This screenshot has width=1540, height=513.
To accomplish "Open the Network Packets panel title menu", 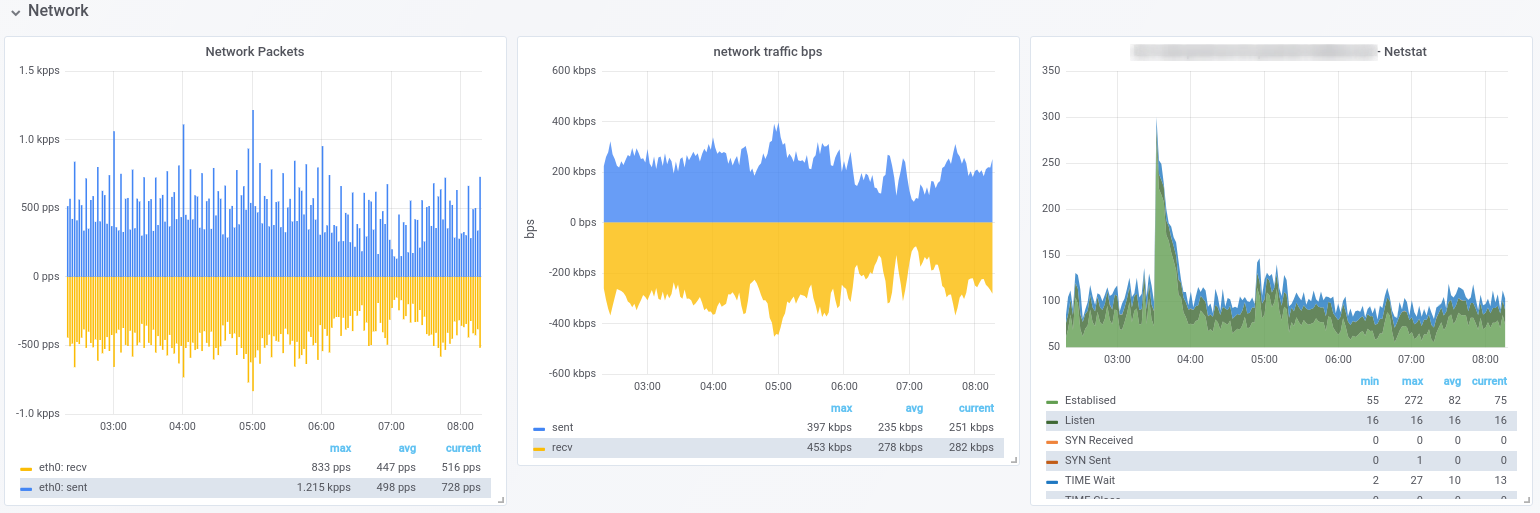I will point(254,52).
